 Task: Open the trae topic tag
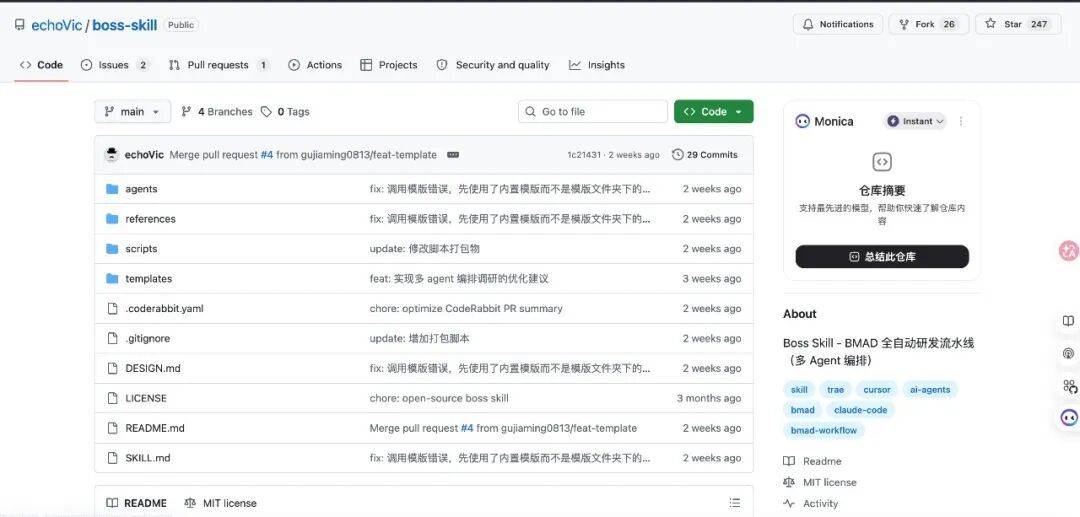tap(835, 390)
